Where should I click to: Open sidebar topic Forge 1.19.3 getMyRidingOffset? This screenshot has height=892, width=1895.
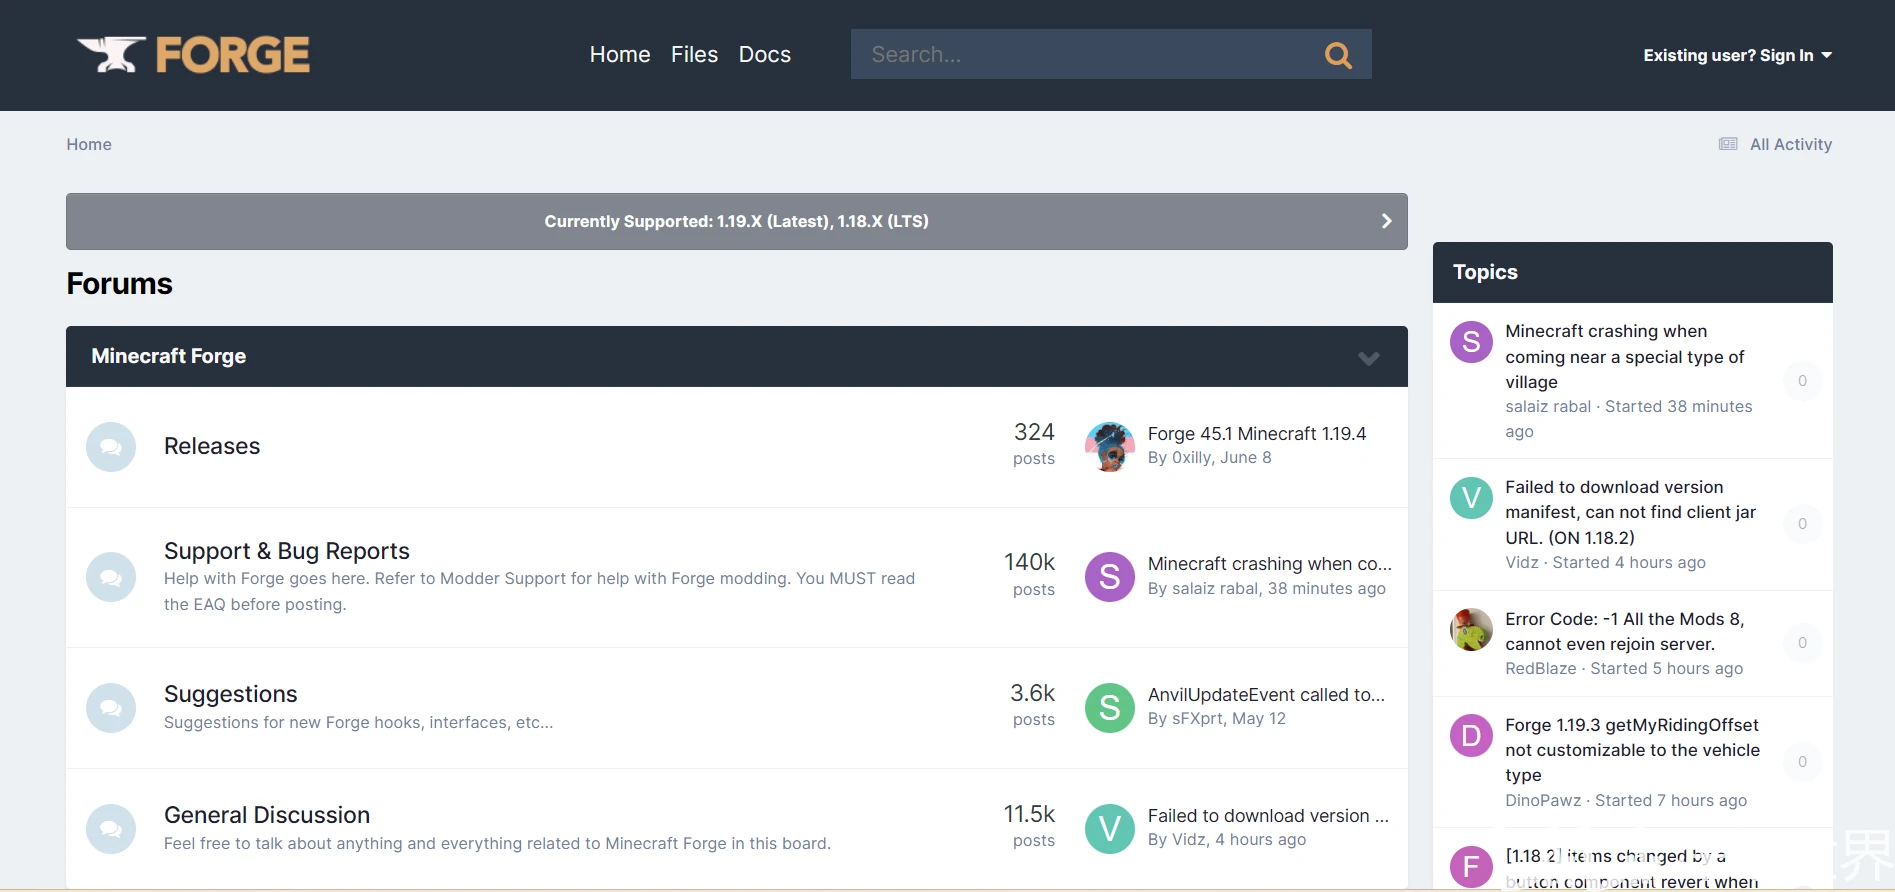1632,750
